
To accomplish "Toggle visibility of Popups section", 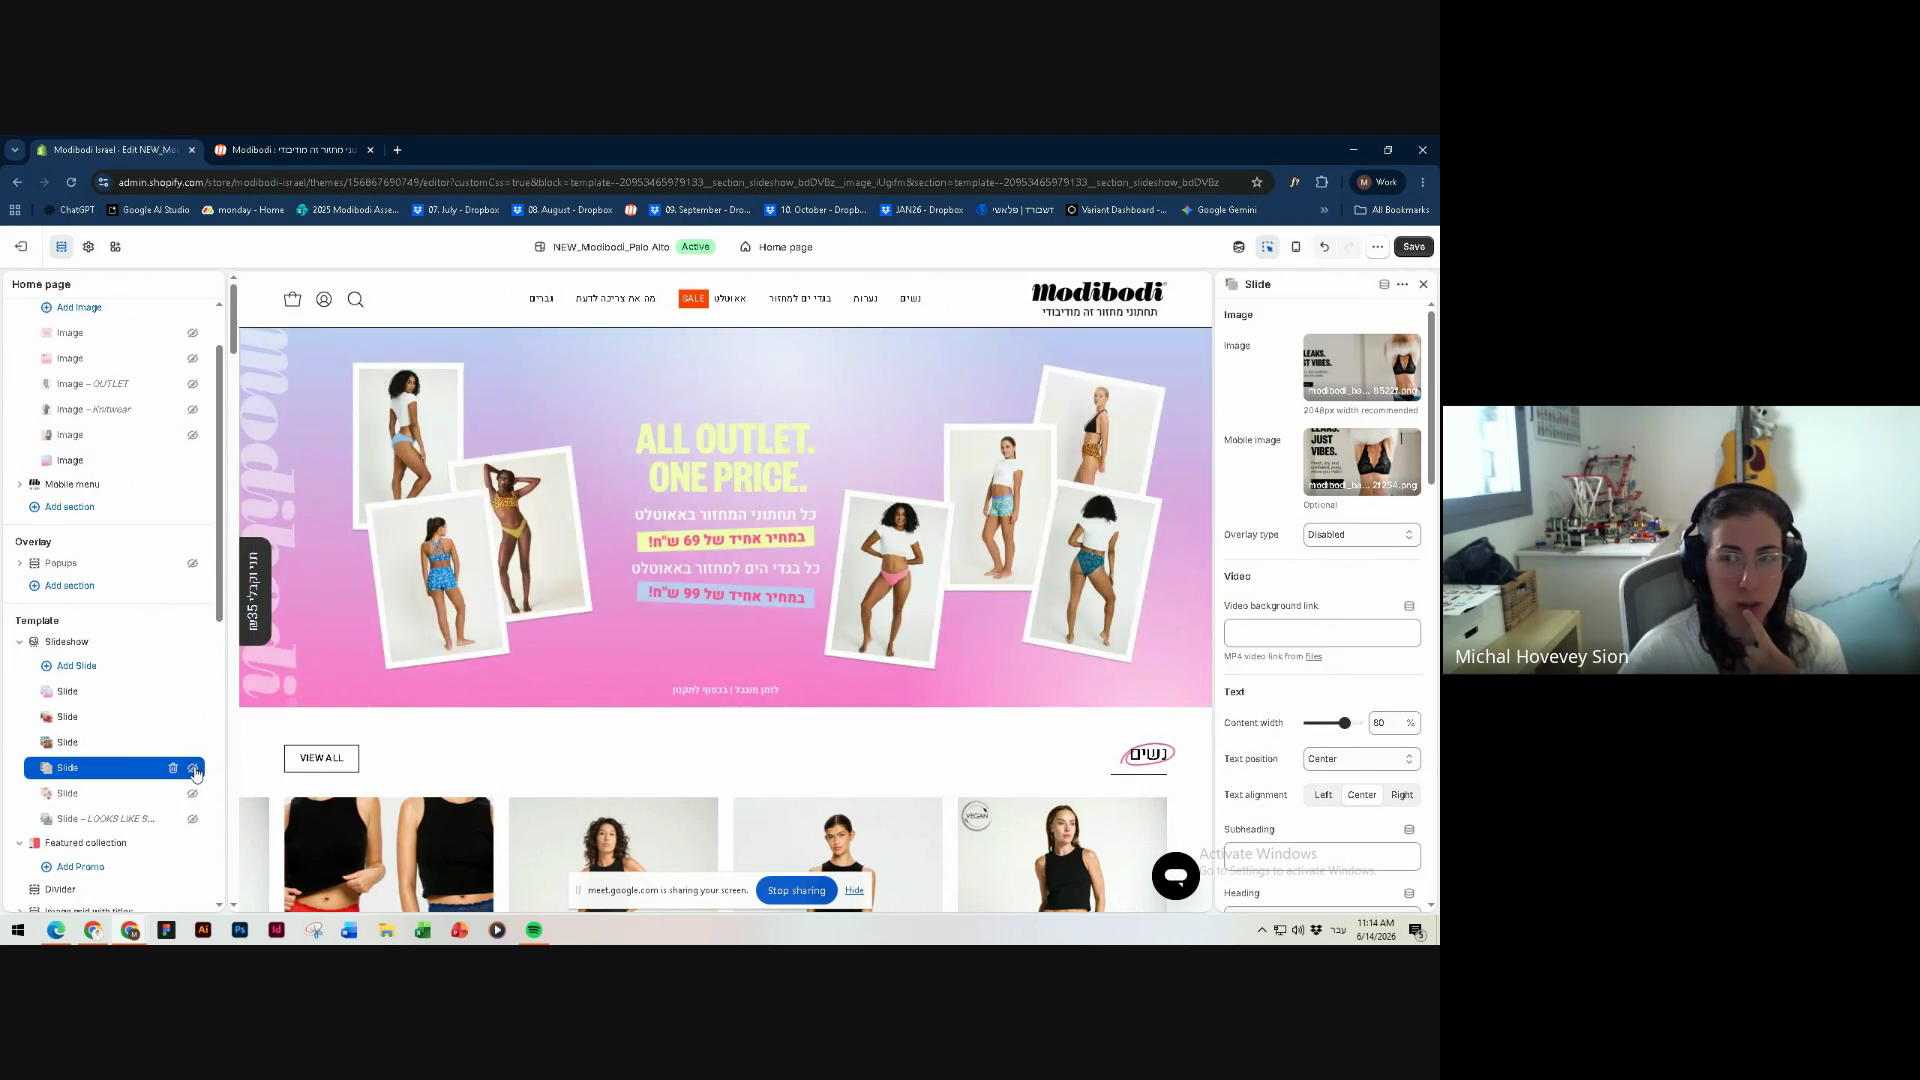I will 192,563.
